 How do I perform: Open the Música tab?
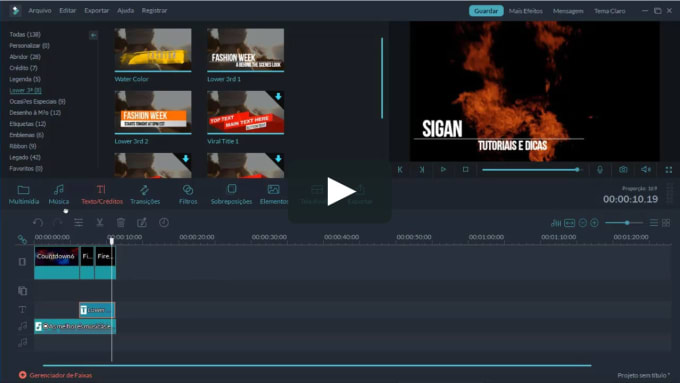[x=59, y=194]
